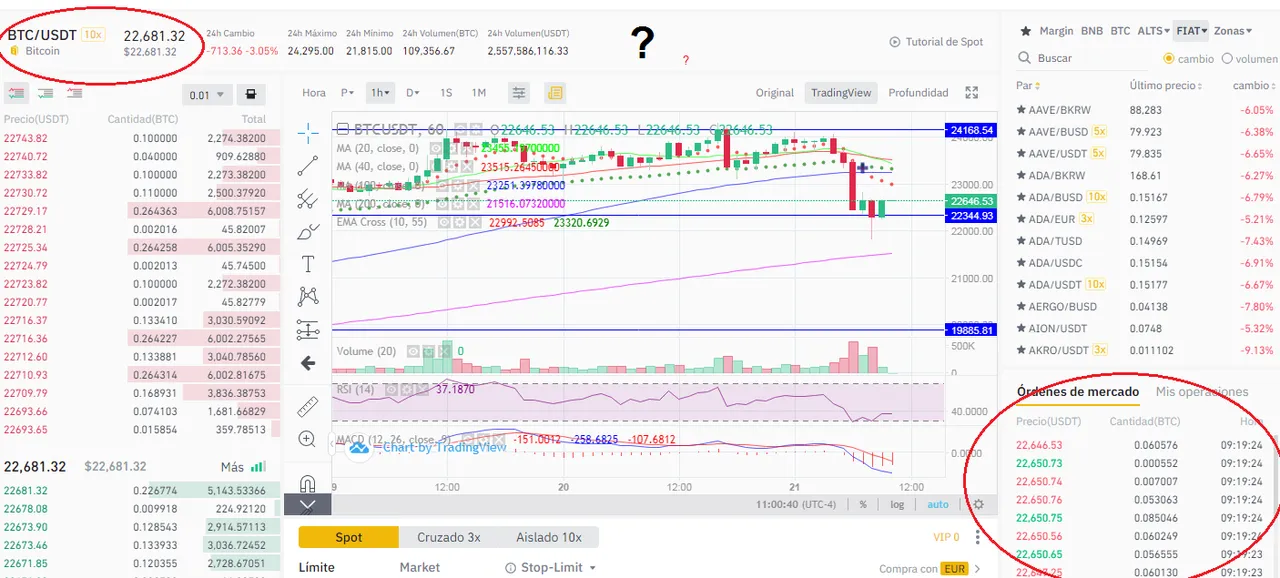Expand the Zonas dropdown
Screen dimensions: 1280x578
click(1232, 31)
